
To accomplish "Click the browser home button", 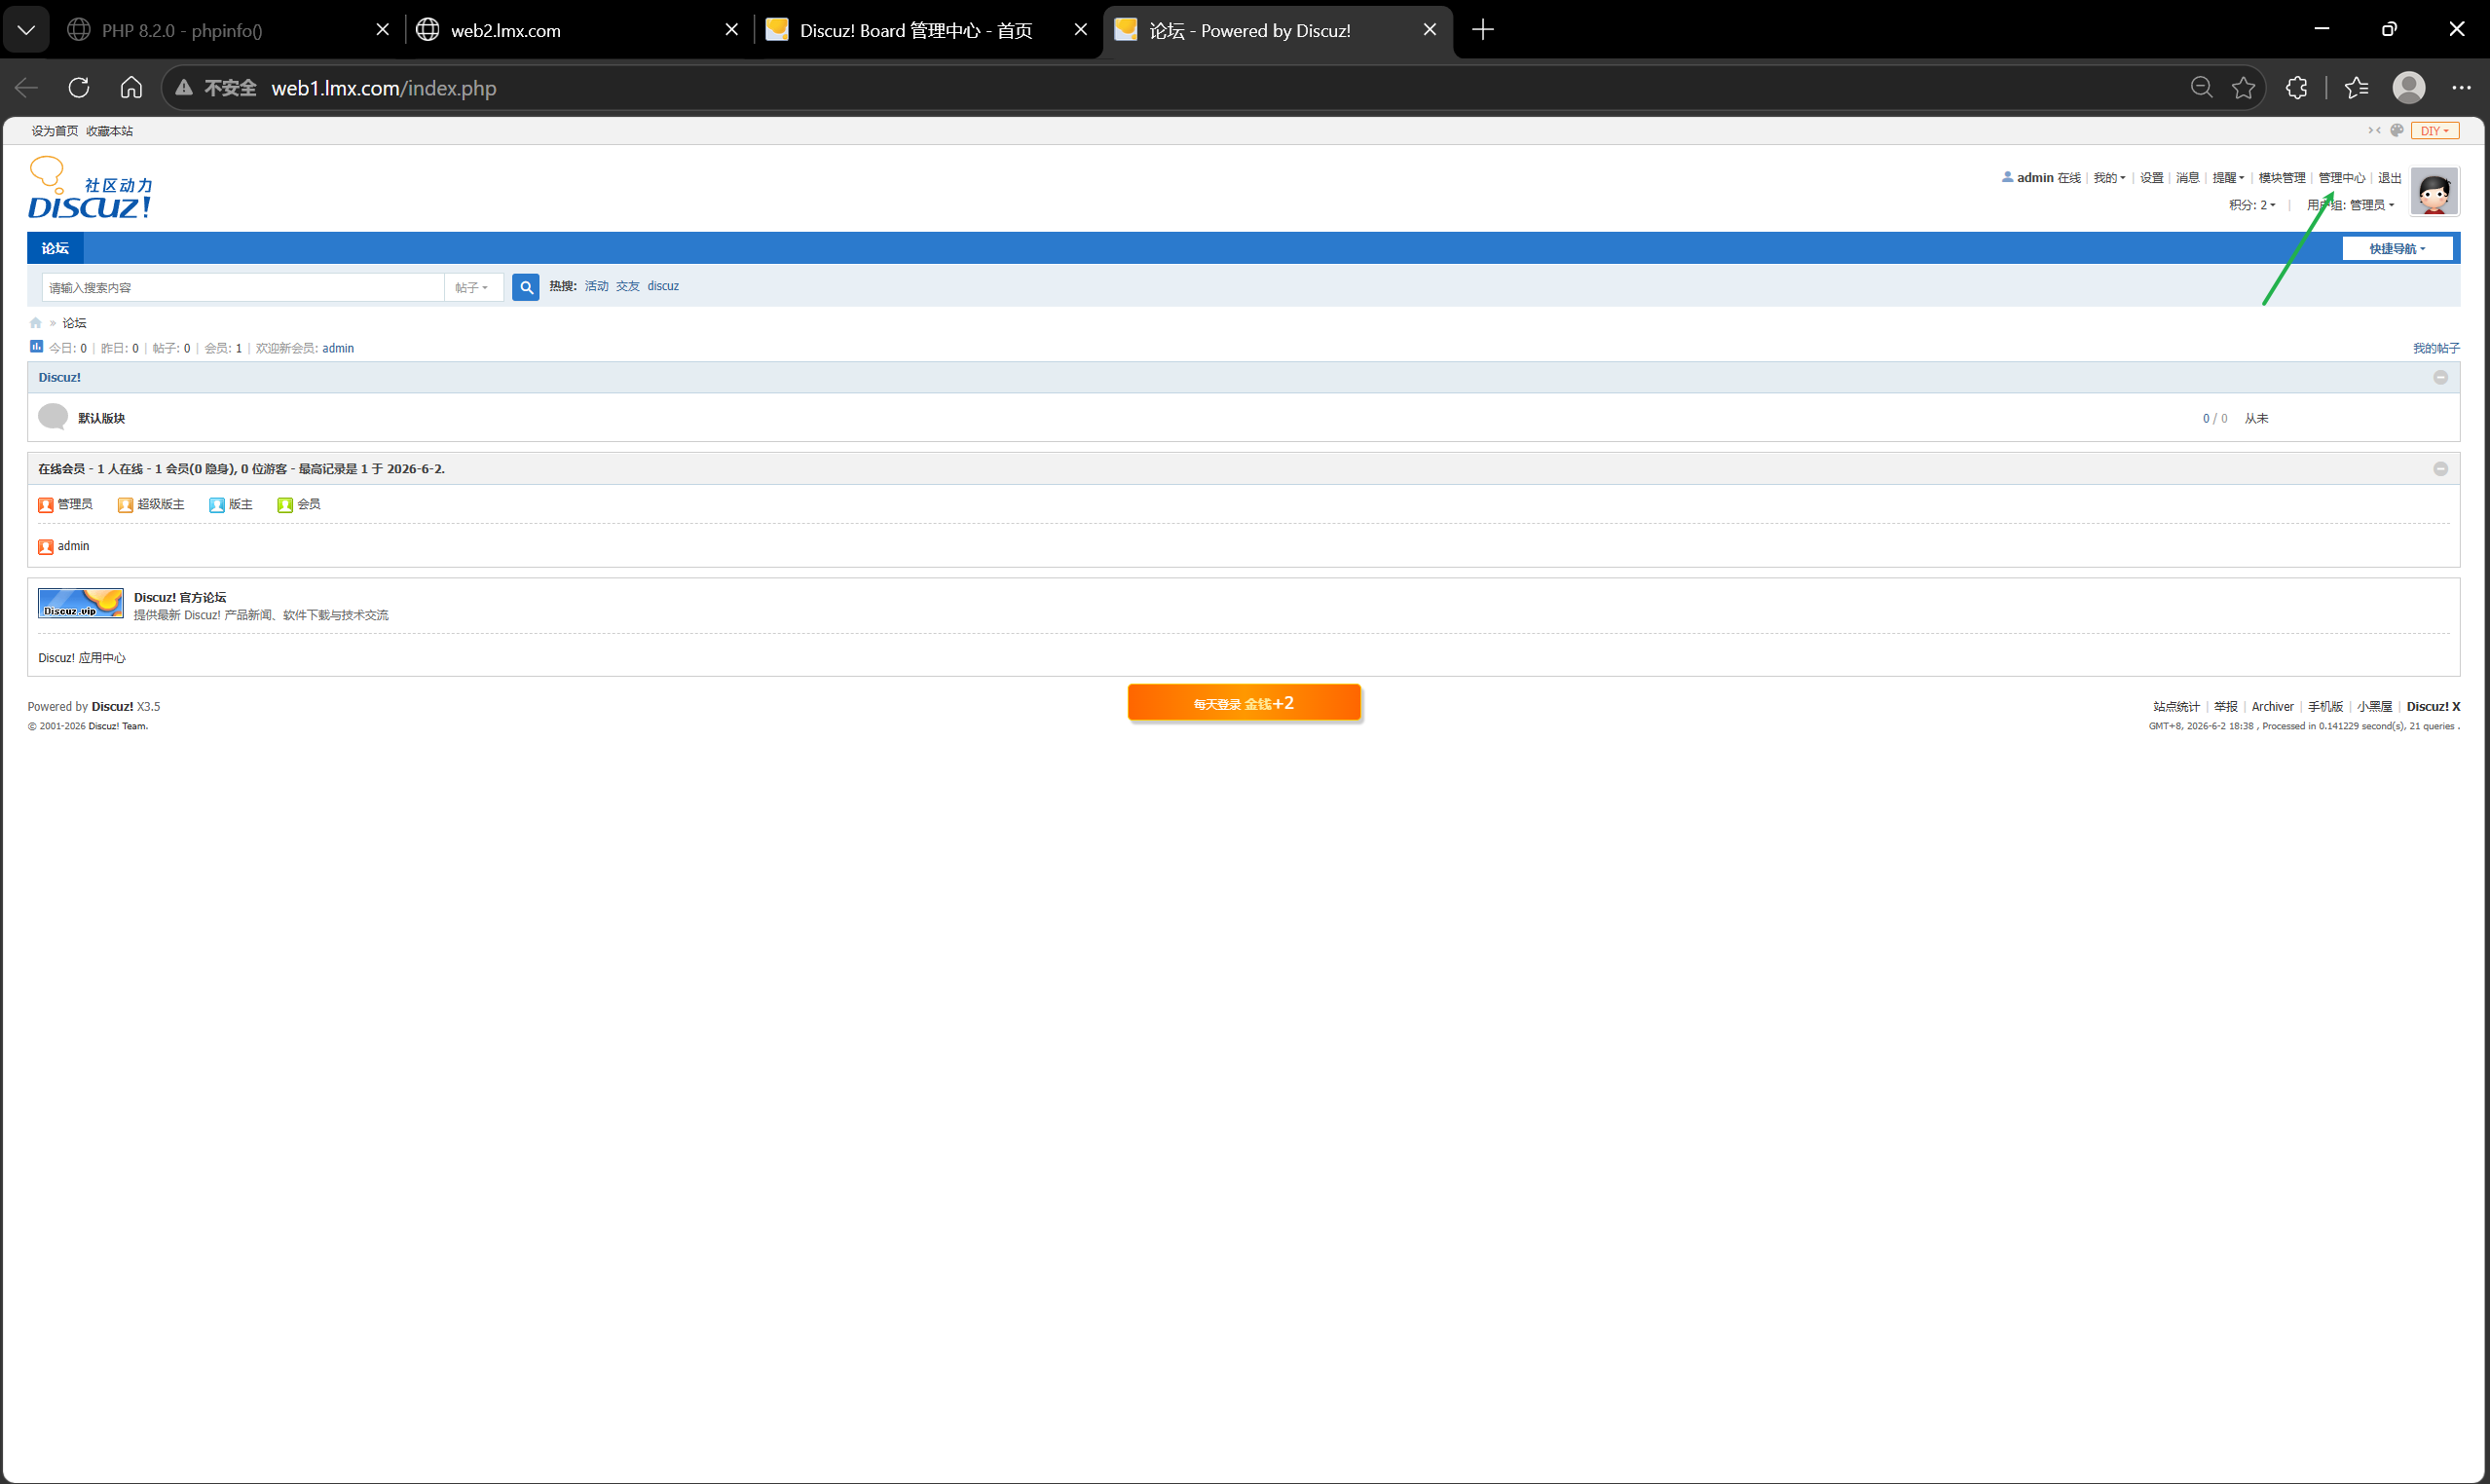I will tap(131, 87).
